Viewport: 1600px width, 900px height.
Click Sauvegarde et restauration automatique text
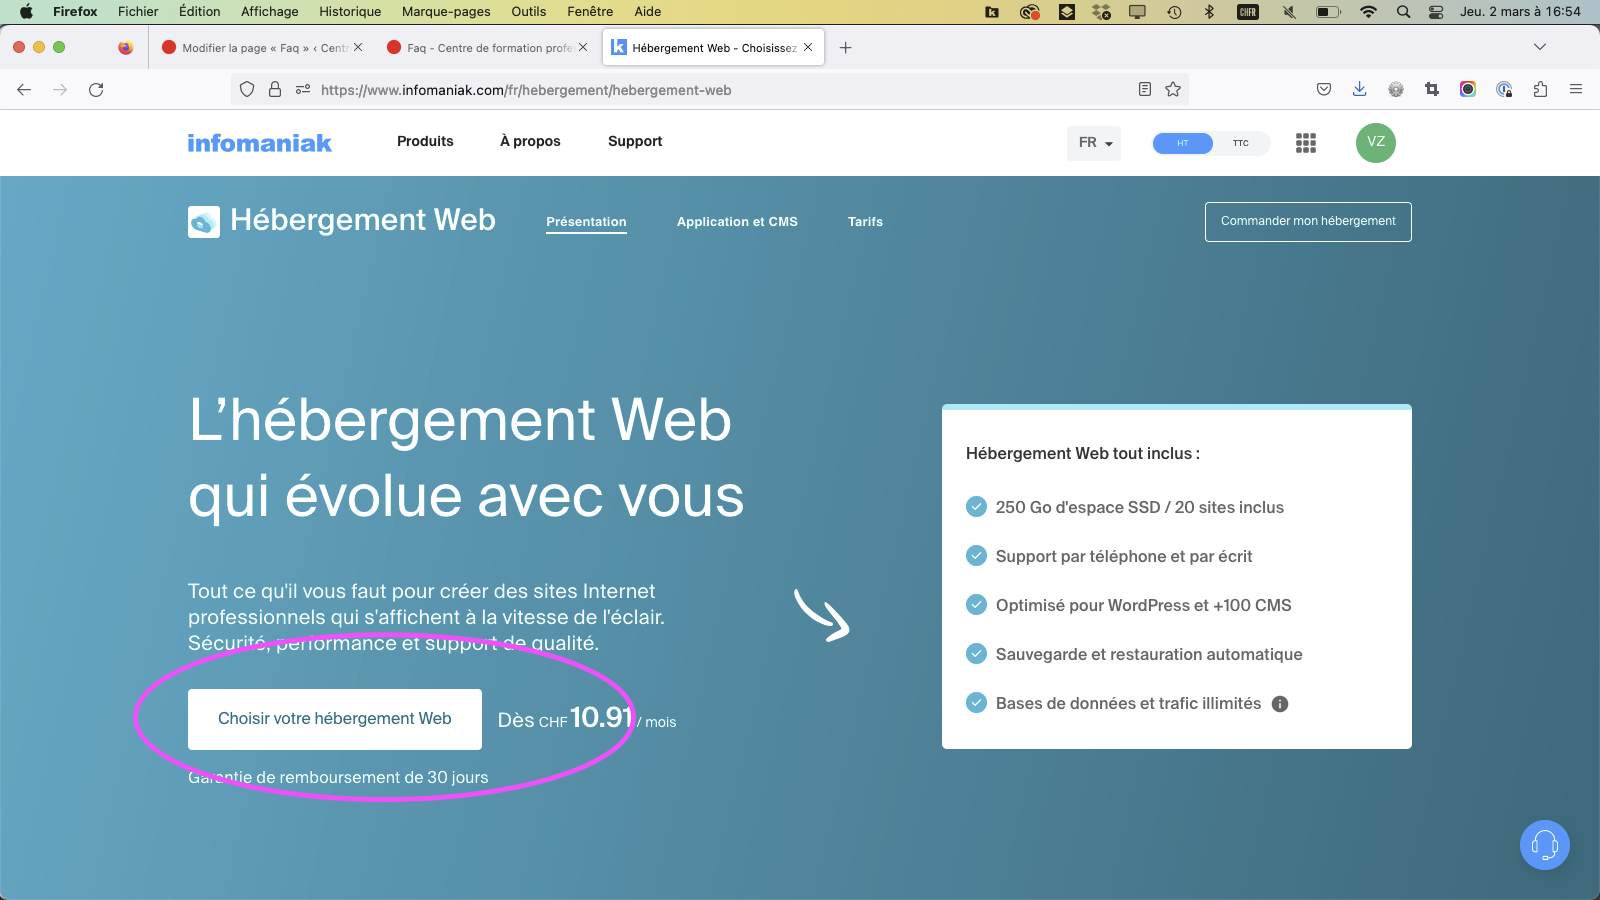click(1149, 654)
